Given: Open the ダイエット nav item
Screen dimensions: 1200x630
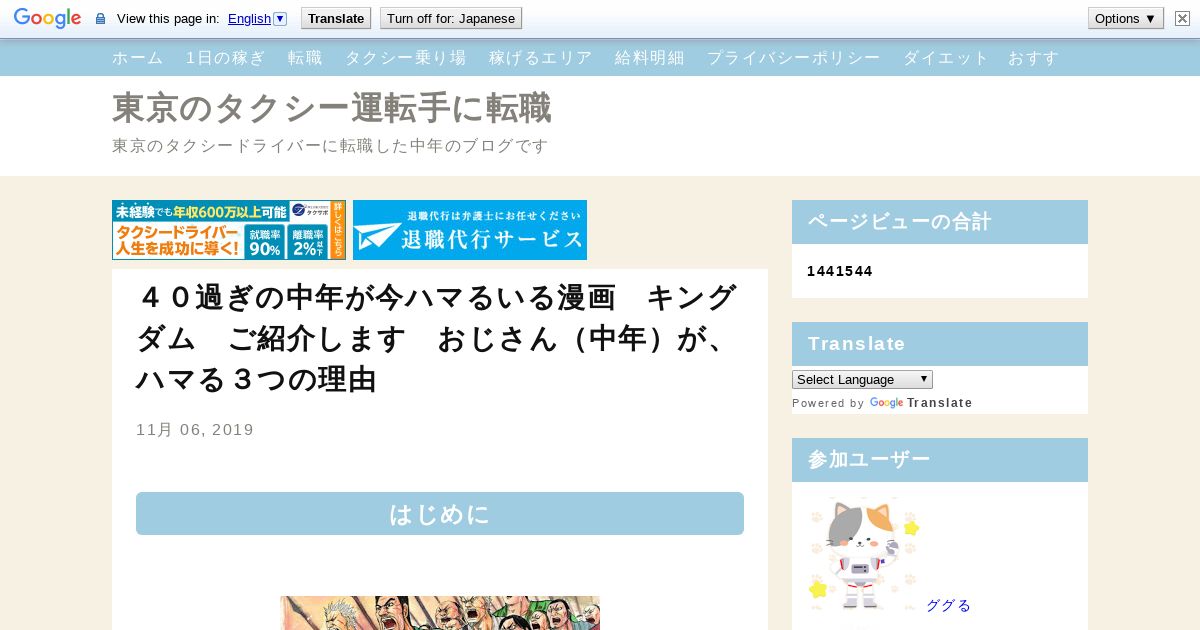Looking at the screenshot, I should [x=945, y=58].
